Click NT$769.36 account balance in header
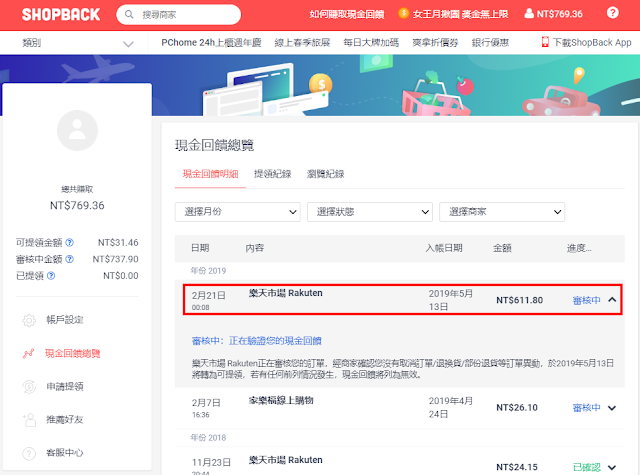Image resolution: width=640 pixels, height=475 pixels. coord(560,14)
